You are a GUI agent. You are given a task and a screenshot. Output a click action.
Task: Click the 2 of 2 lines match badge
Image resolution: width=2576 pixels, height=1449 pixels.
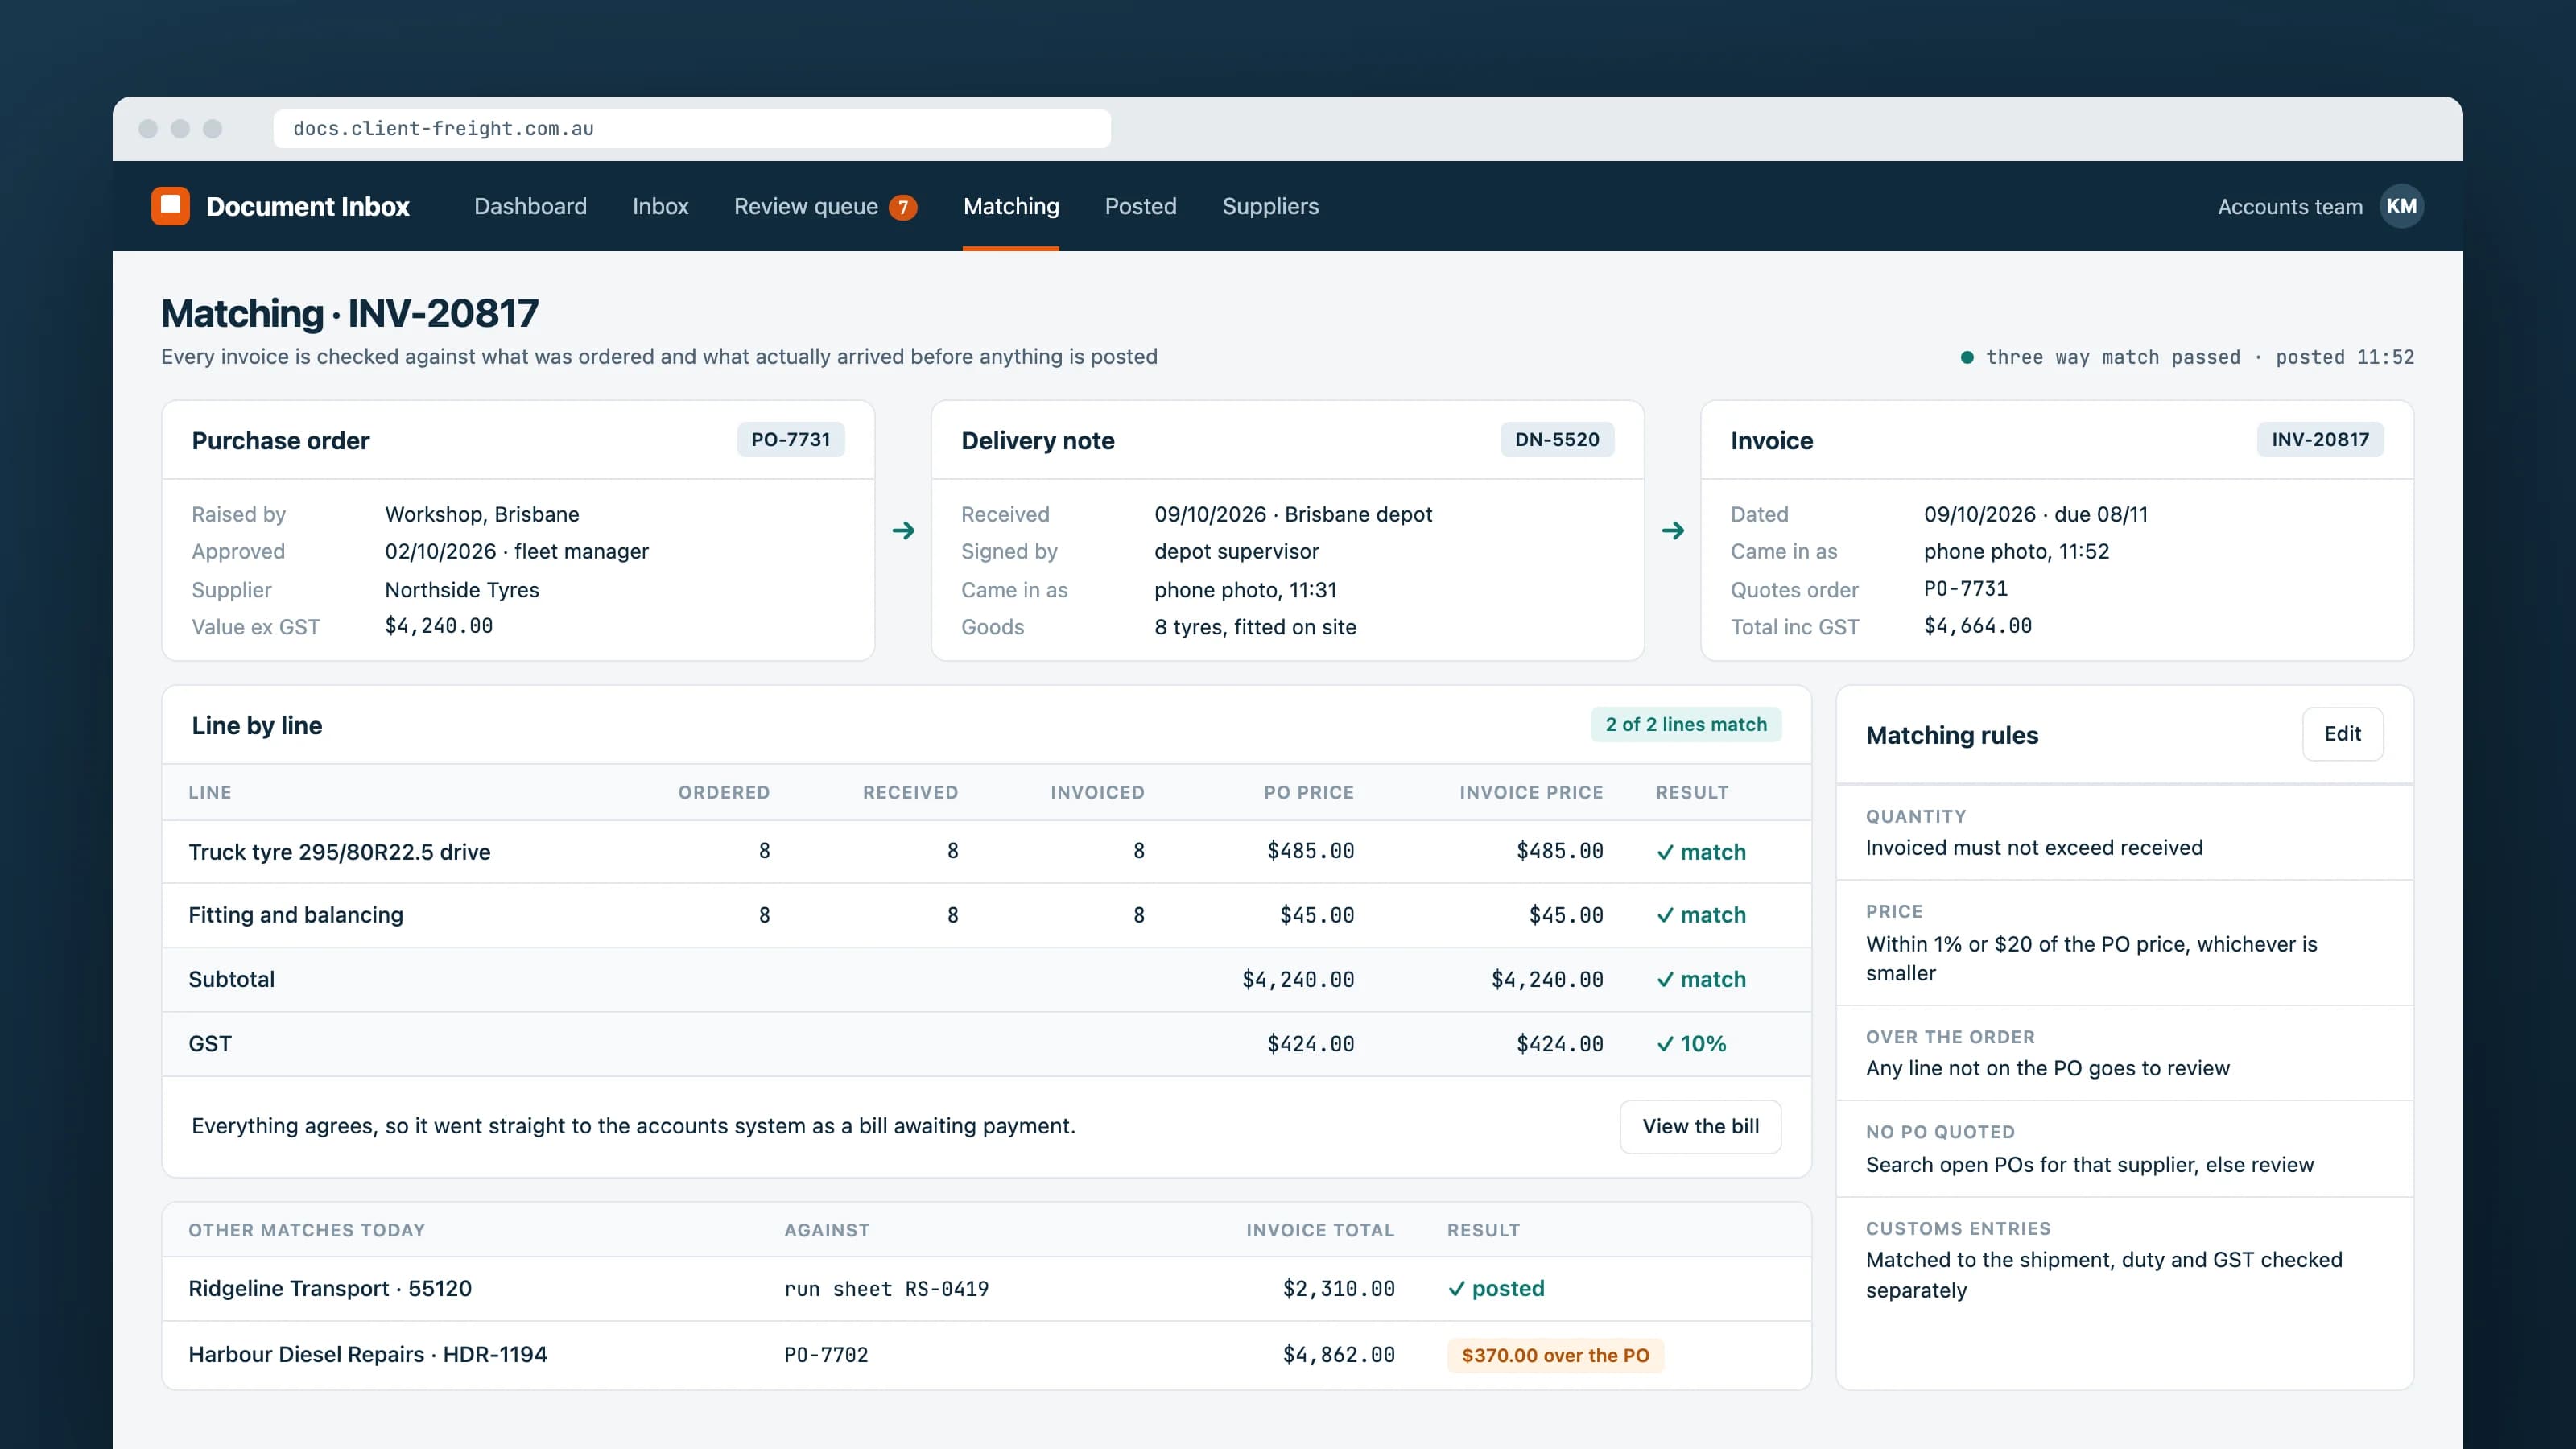pyautogui.click(x=1686, y=724)
